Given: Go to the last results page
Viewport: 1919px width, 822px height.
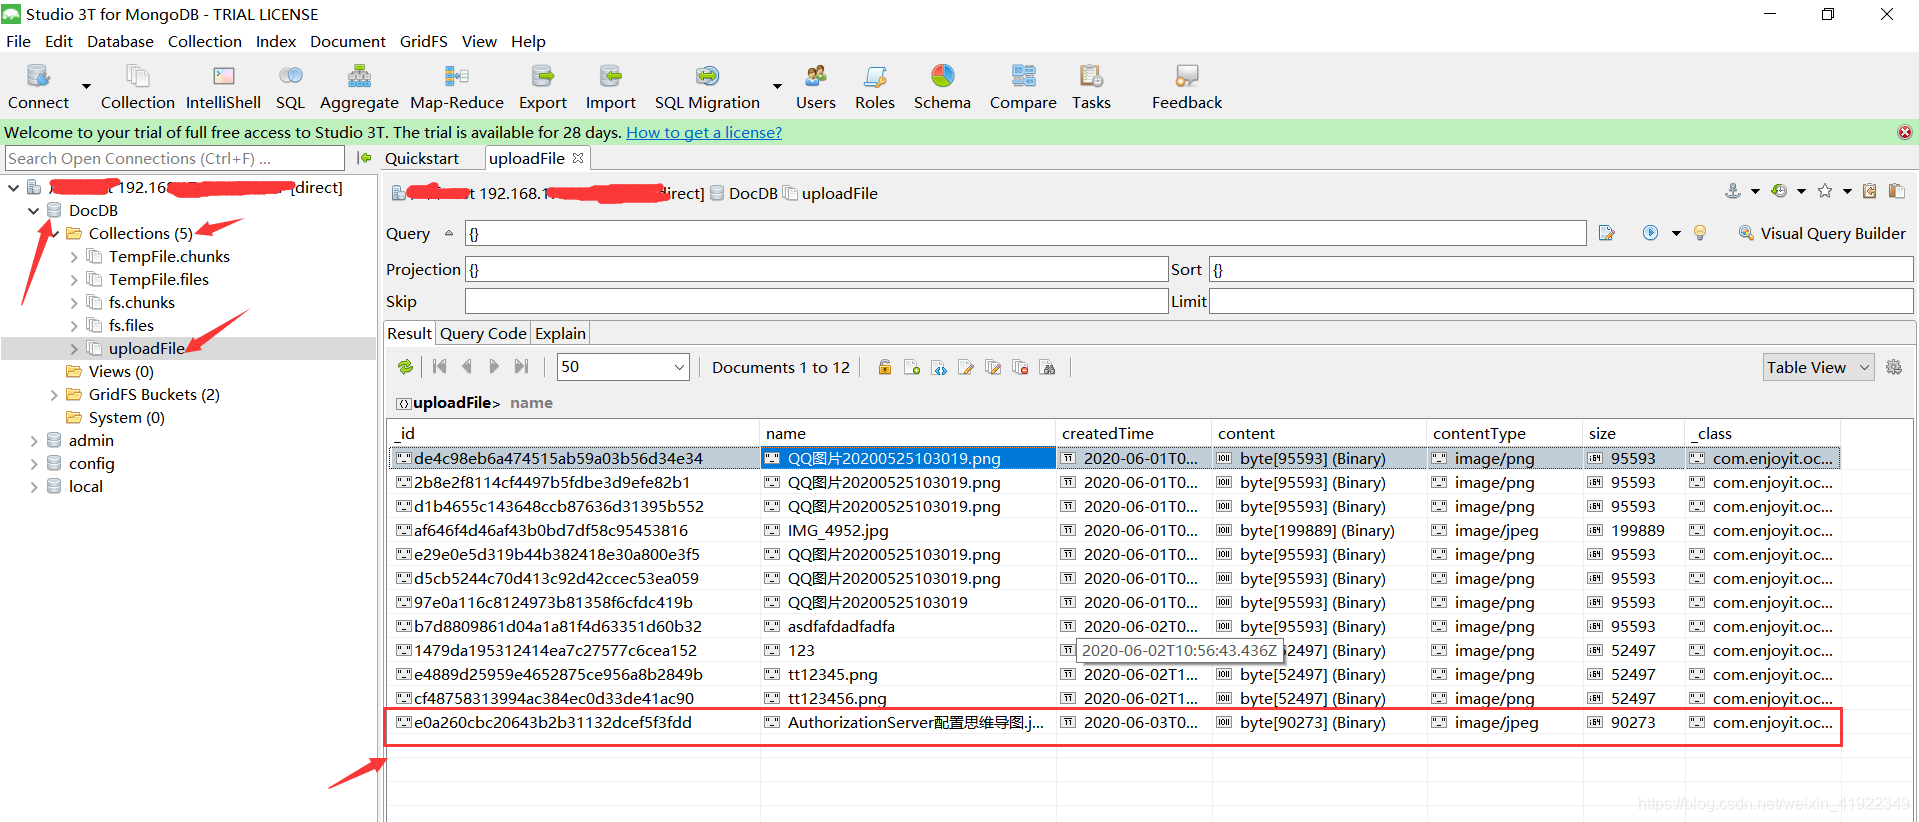Looking at the screenshot, I should click(521, 367).
